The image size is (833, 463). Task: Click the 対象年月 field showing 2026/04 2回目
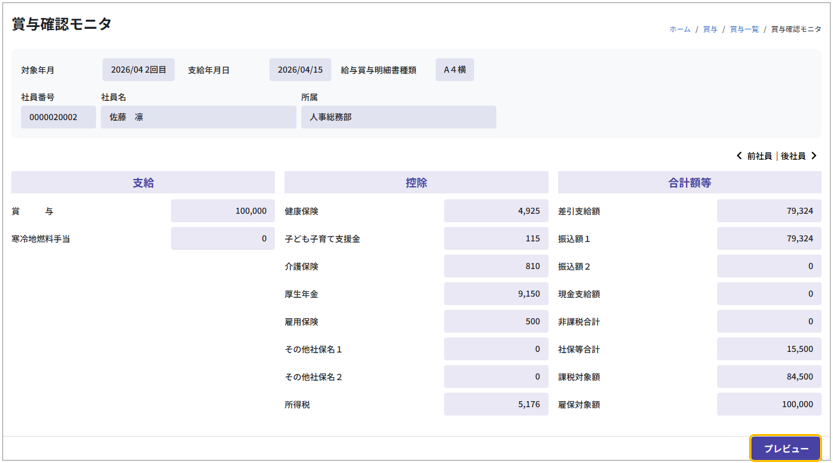pyautogui.click(x=138, y=70)
